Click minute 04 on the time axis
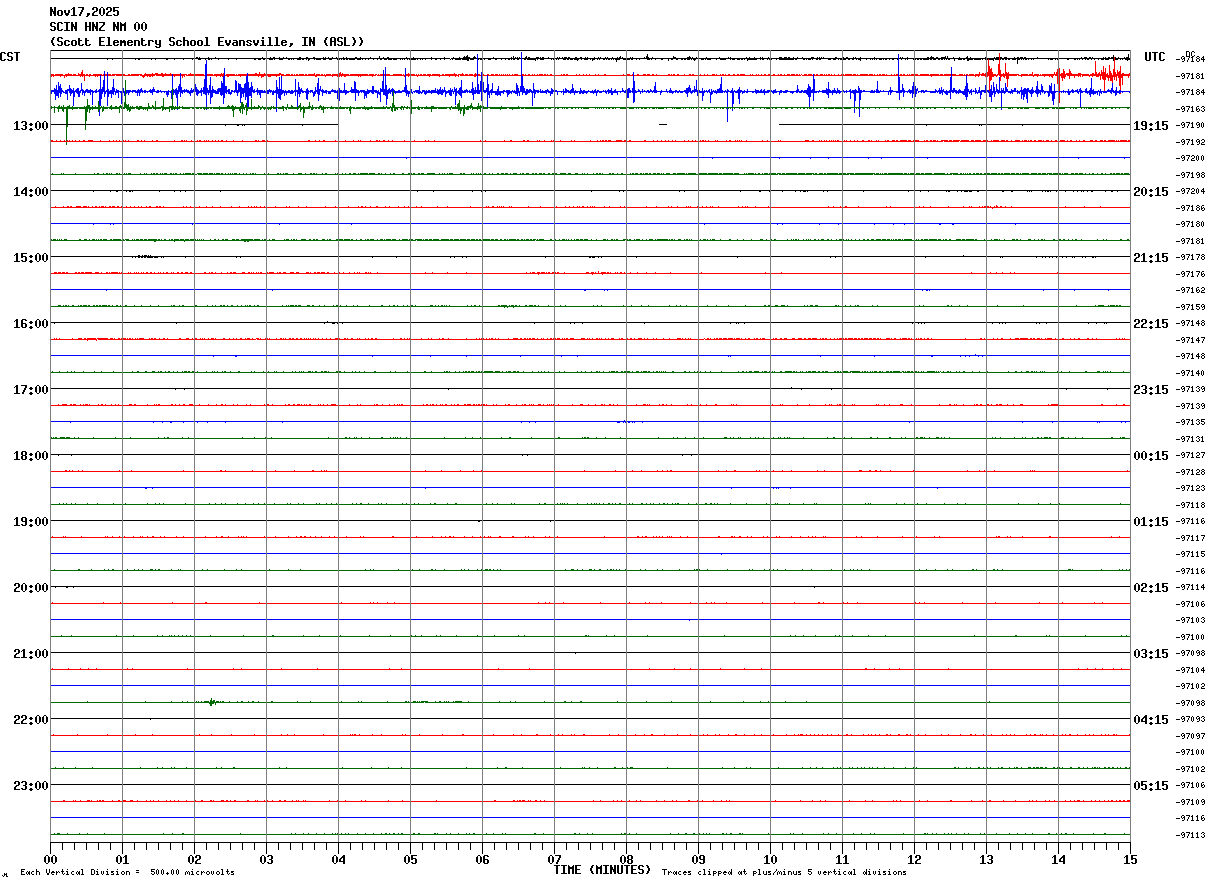 click(338, 860)
